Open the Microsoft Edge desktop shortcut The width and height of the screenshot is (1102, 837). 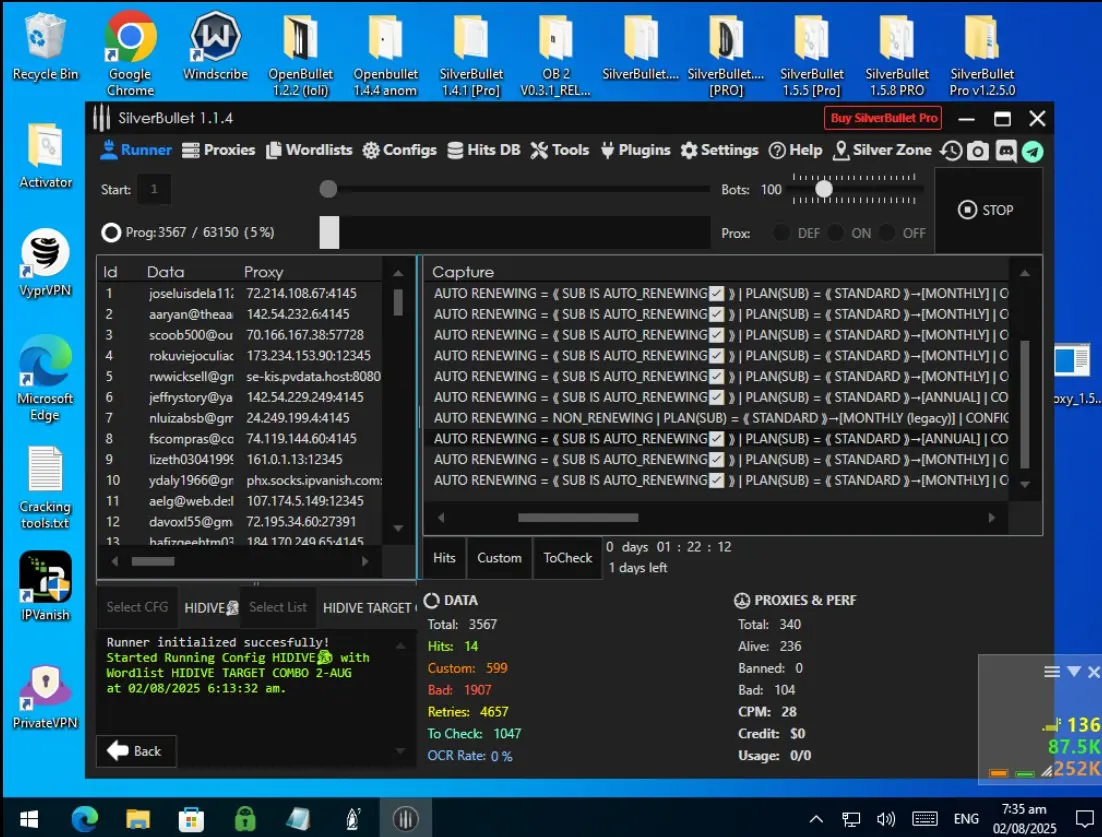tap(45, 378)
